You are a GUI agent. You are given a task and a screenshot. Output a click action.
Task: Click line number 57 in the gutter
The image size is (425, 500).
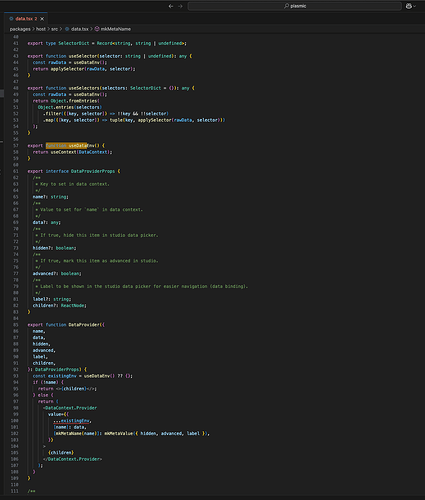tap(16, 146)
